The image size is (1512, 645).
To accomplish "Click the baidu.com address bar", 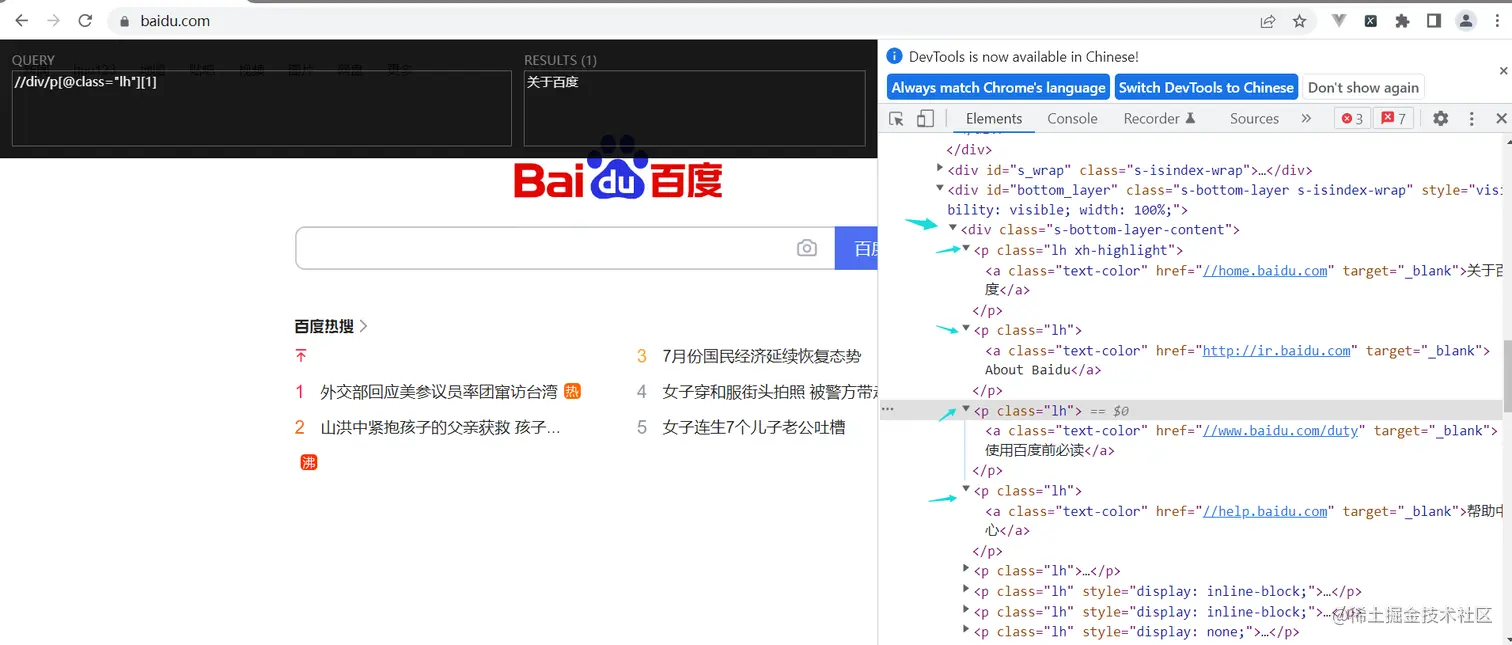I will tap(680, 20).
